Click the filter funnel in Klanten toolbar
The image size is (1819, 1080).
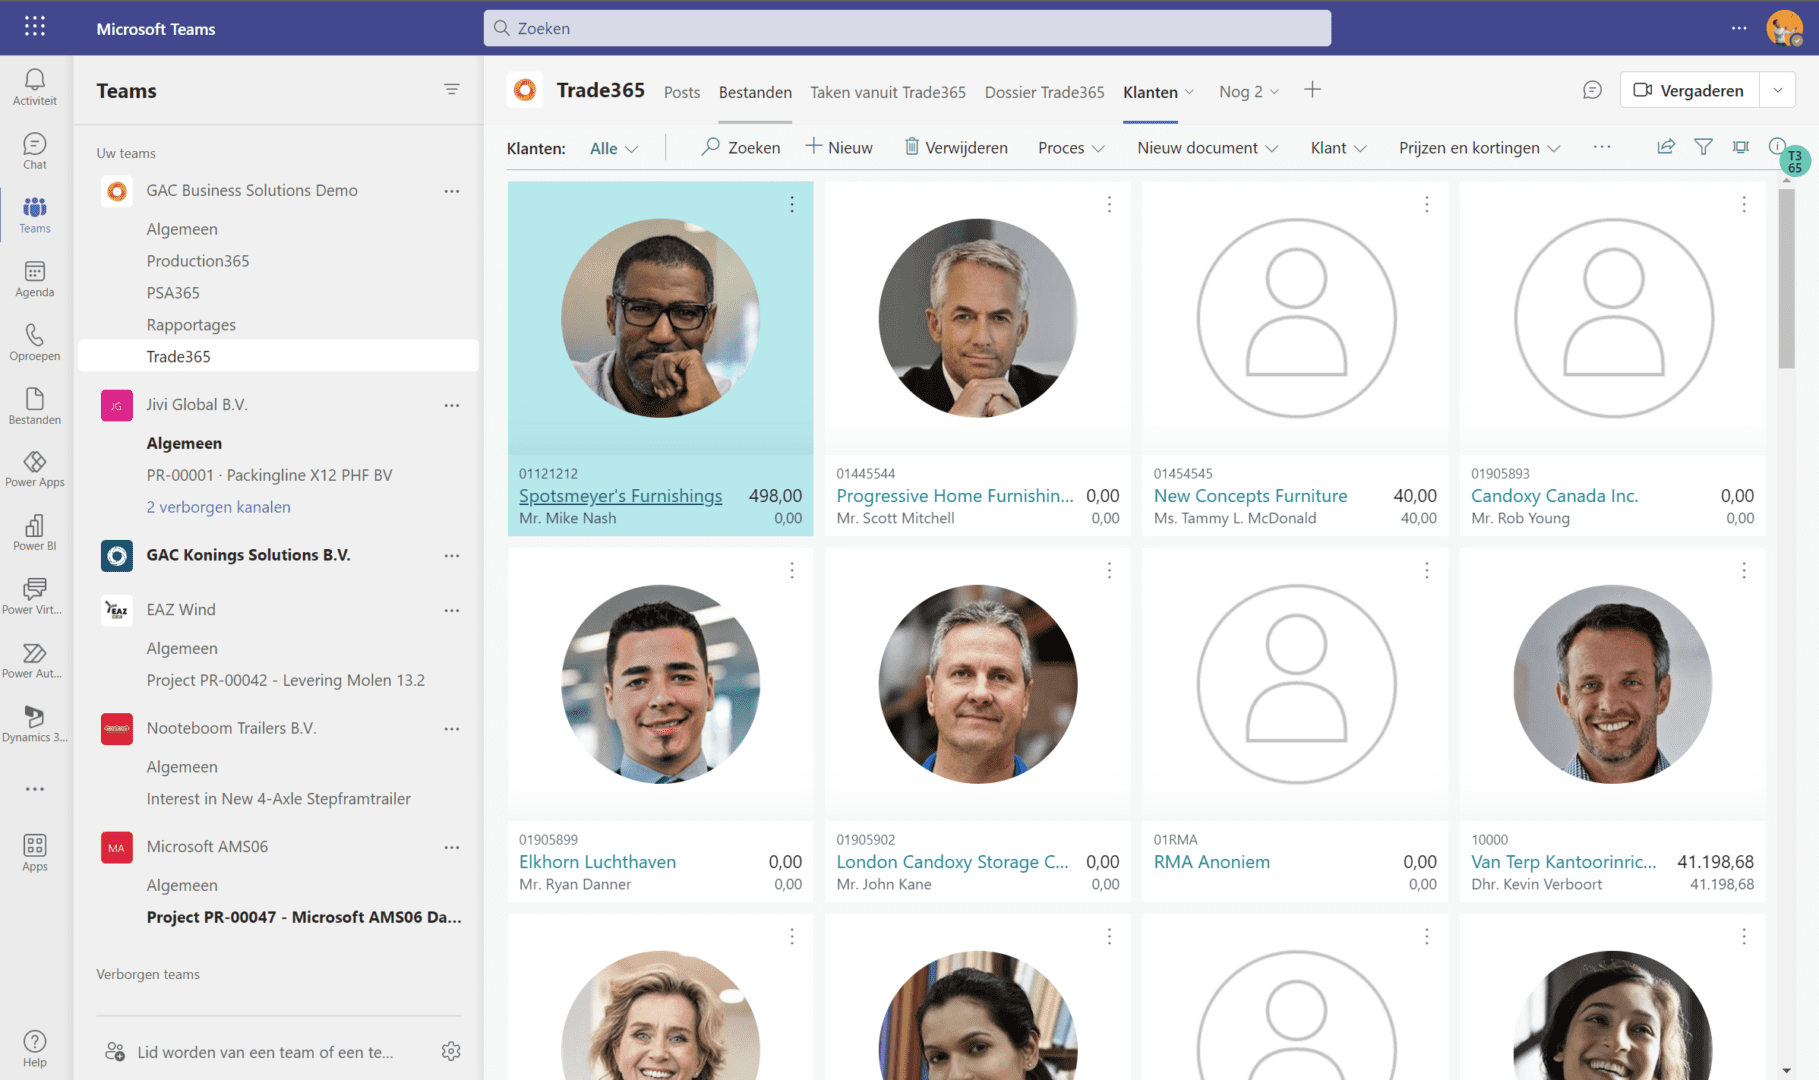coord(1703,147)
